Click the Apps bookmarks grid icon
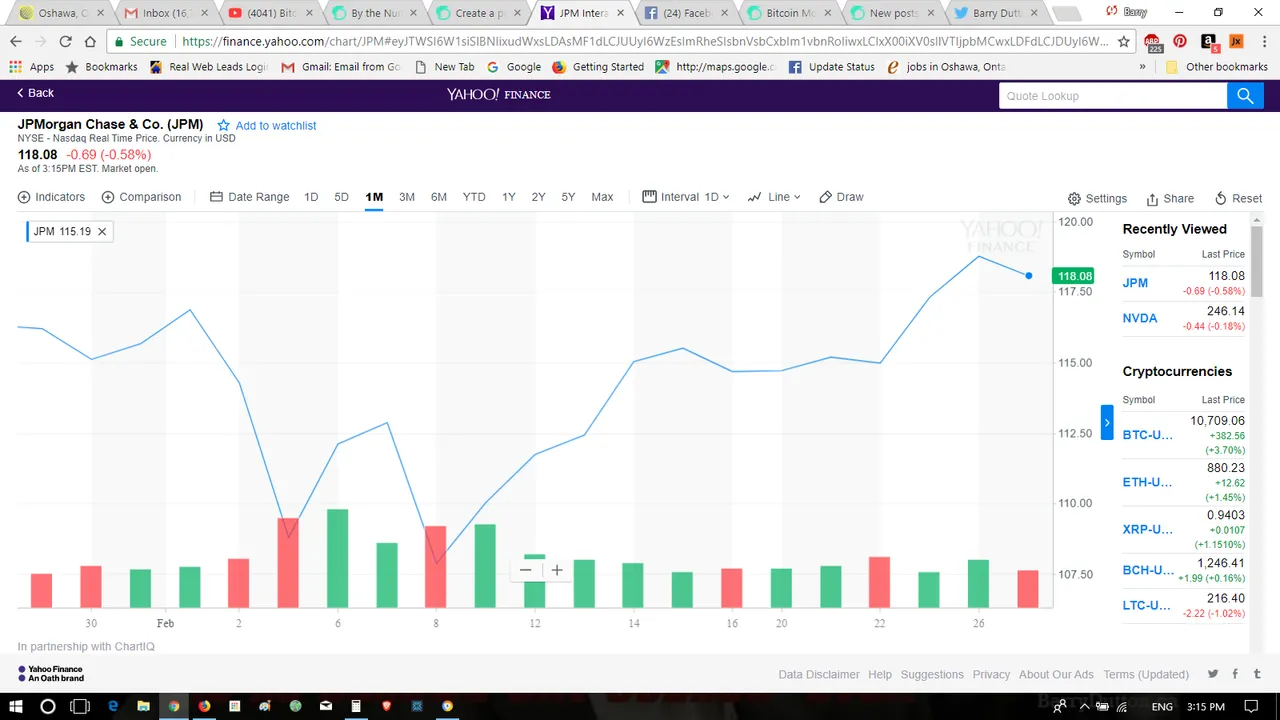The image size is (1280, 720). (32, 67)
